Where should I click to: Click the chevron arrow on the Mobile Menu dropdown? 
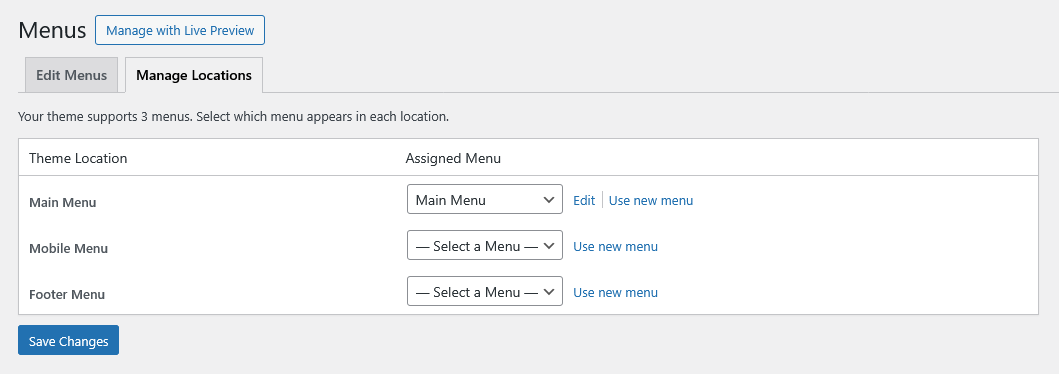(x=548, y=246)
